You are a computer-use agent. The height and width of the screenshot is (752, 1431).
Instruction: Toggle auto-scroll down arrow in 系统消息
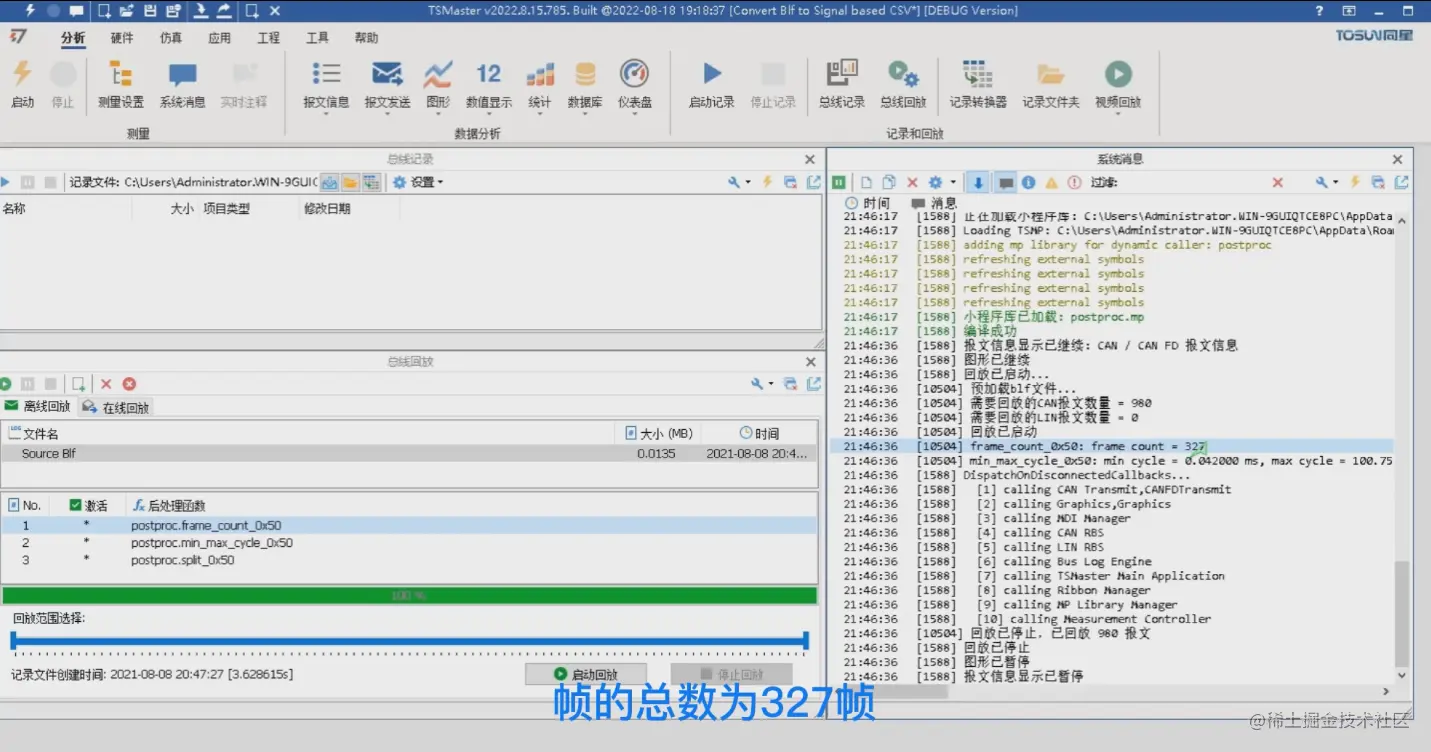point(978,183)
